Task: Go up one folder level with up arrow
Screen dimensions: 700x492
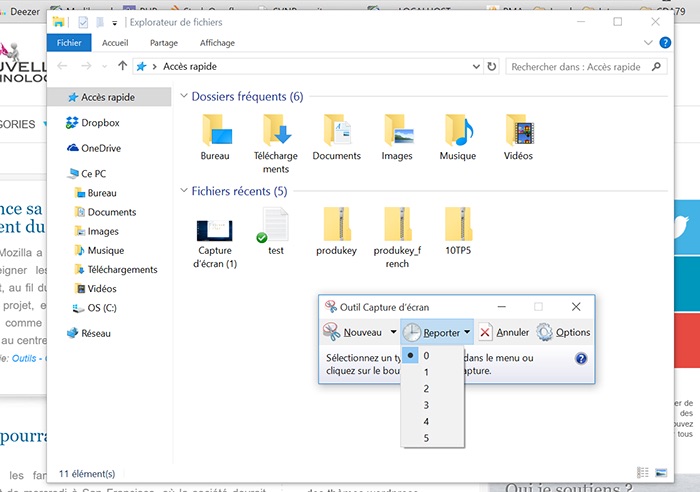Action: [122, 67]
